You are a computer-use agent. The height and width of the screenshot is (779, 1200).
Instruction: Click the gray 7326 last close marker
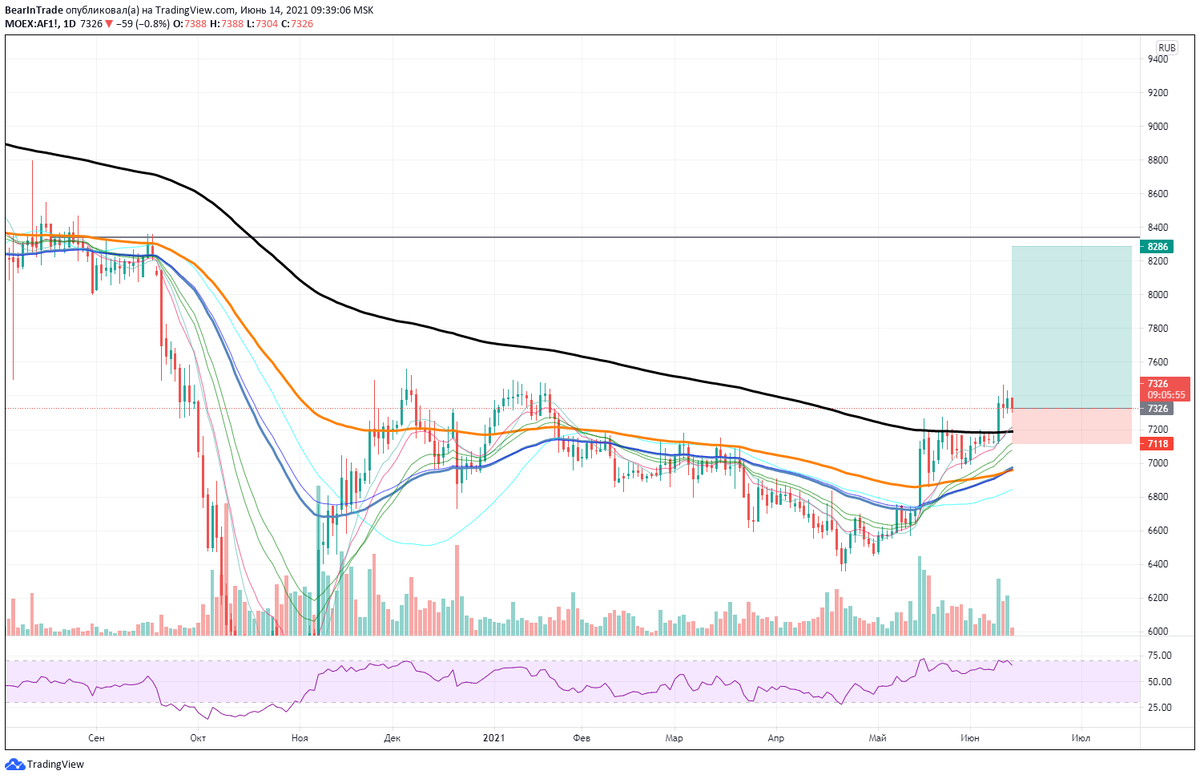1157,409
